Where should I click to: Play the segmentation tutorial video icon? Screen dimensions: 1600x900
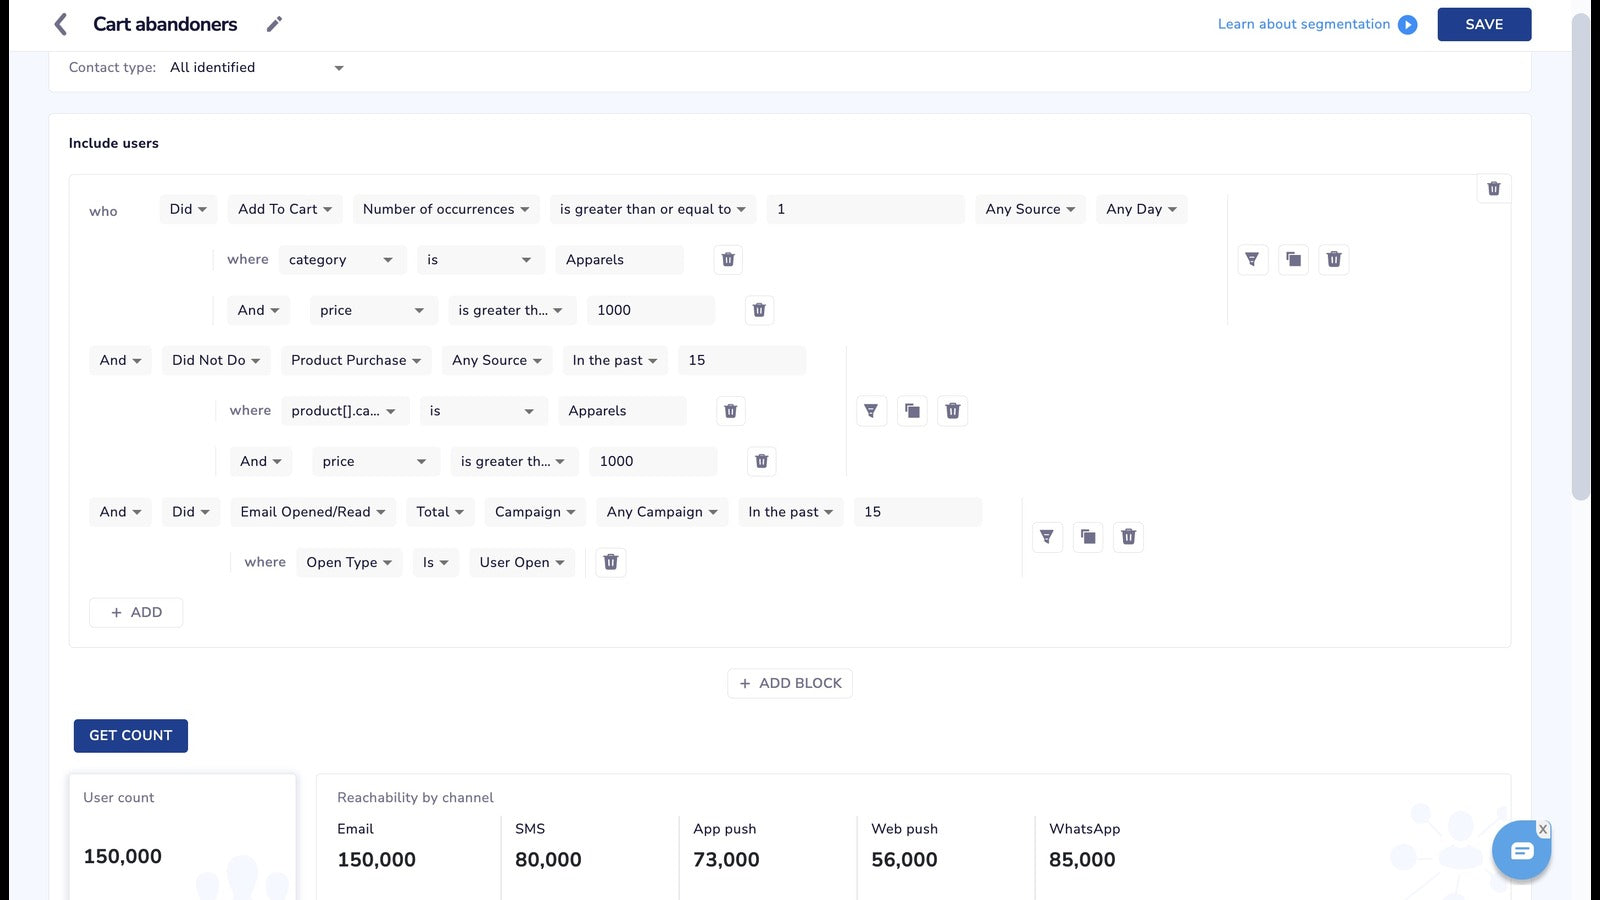pos(1408,24)
